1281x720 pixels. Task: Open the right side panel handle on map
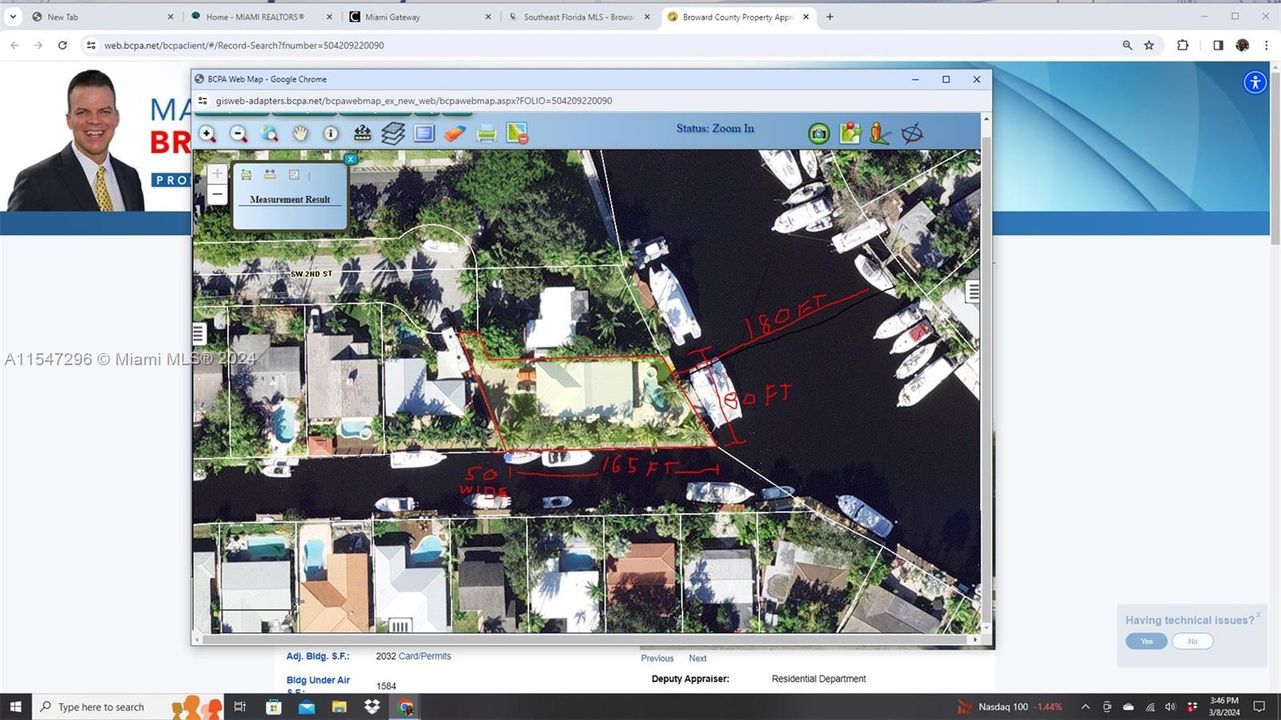tap(973, 291)
